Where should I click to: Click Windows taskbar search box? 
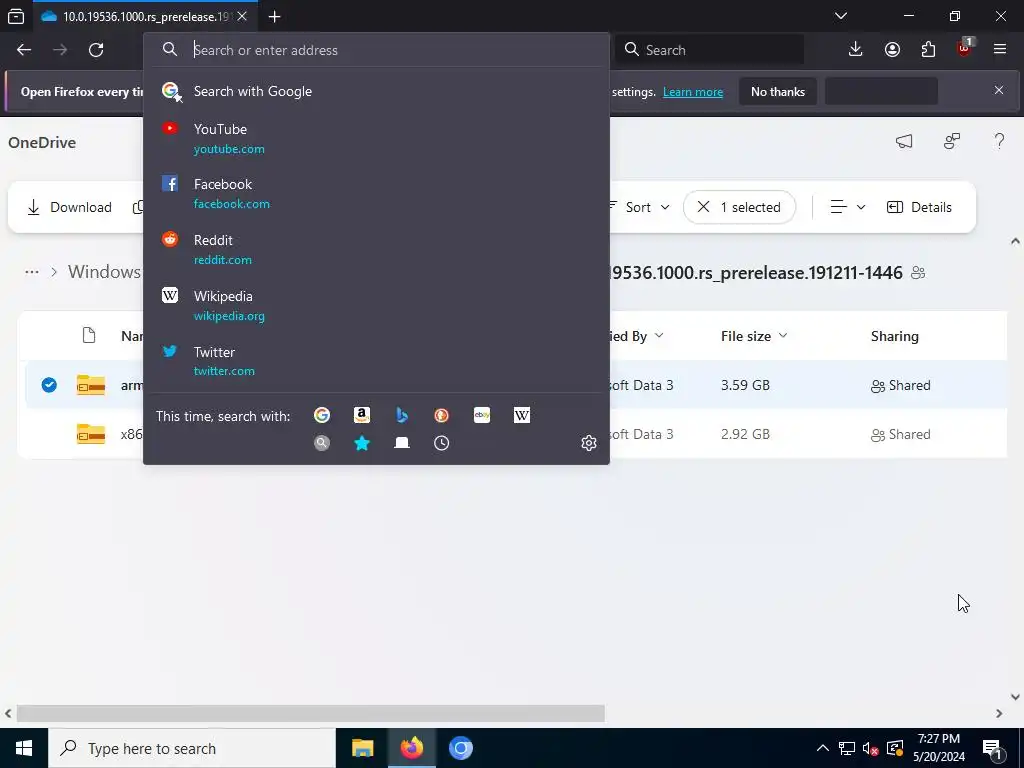click(191, 748)
